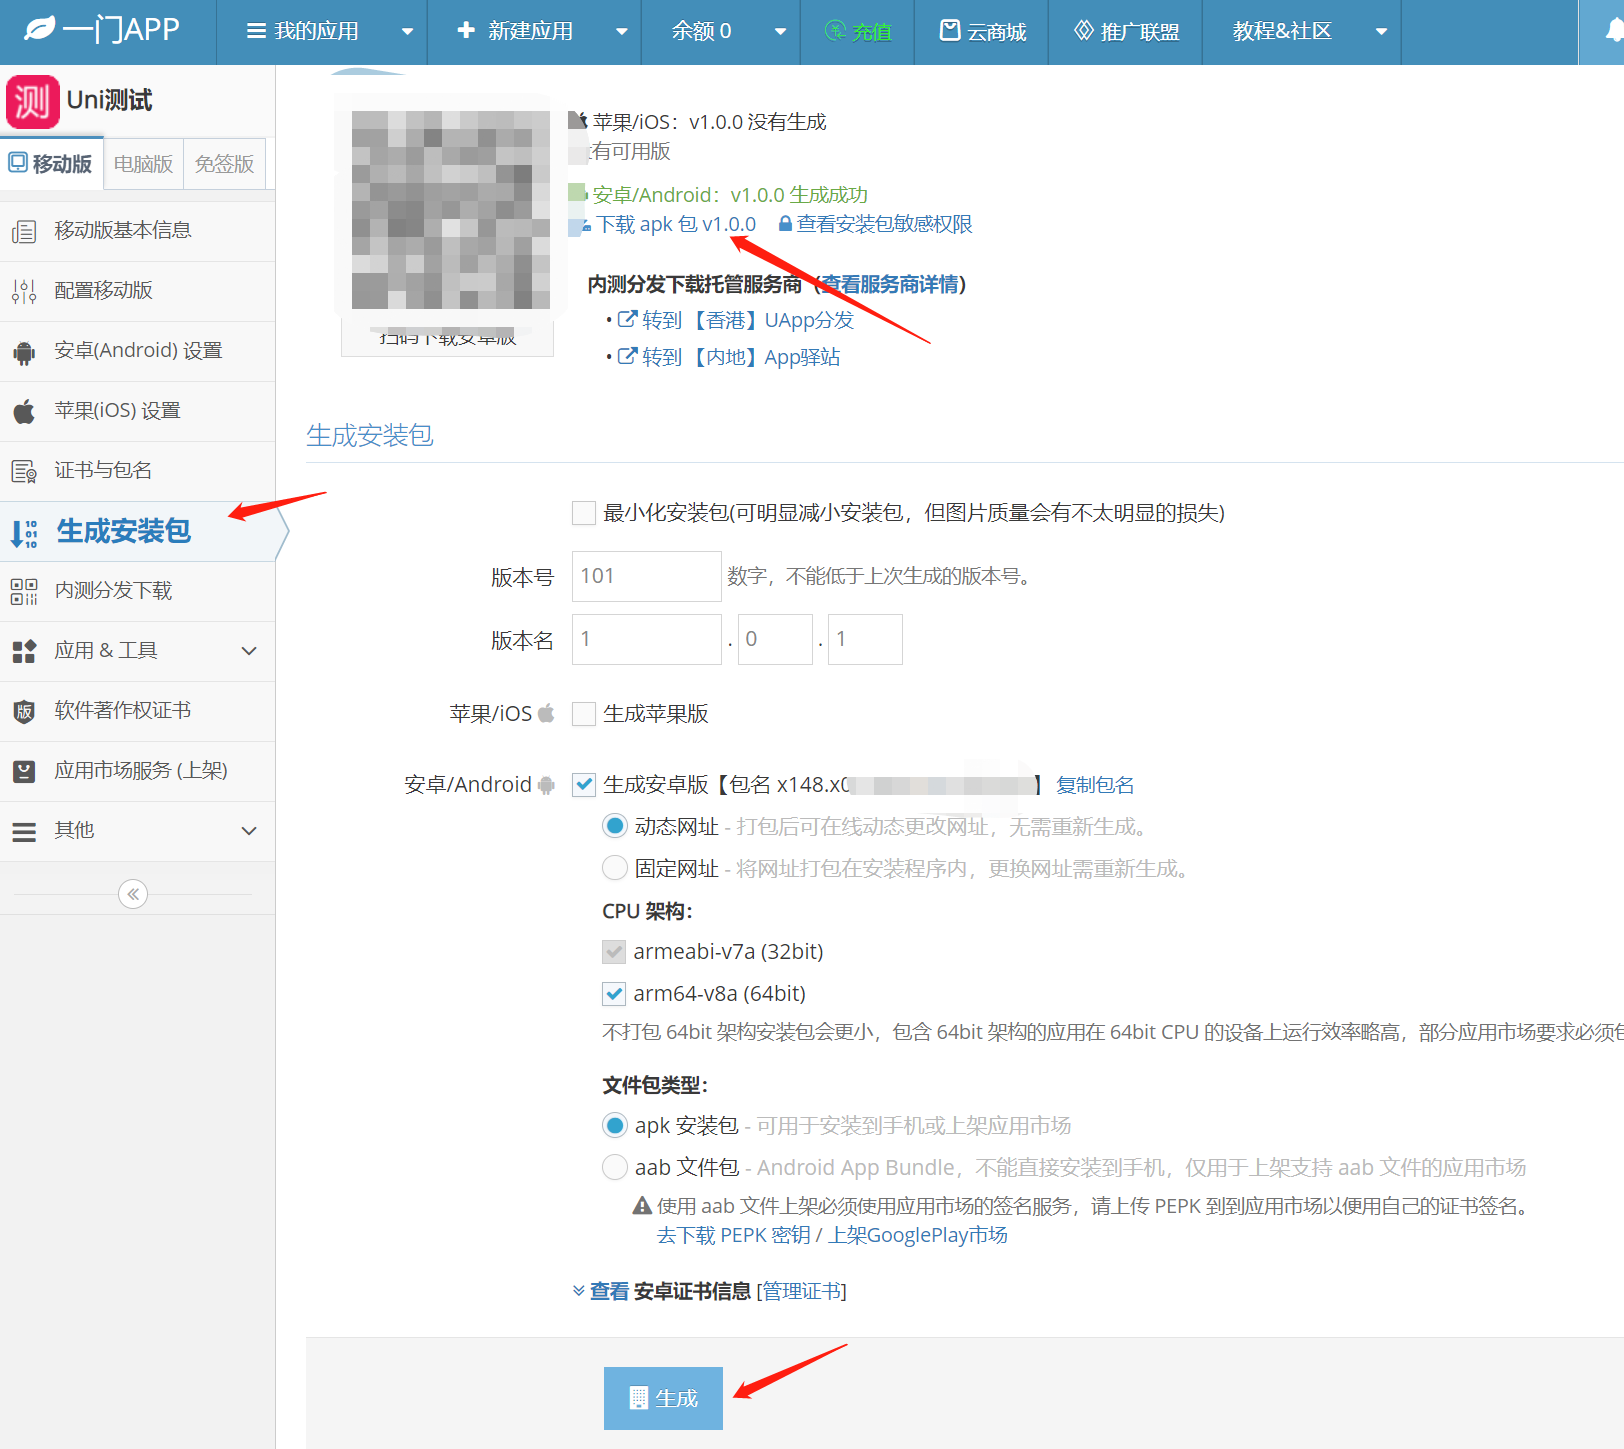Image resolution: width=1624 pixels, height=1449 pixels.
Task: Click the 生成 button
Action: (x=663, y=1398)
